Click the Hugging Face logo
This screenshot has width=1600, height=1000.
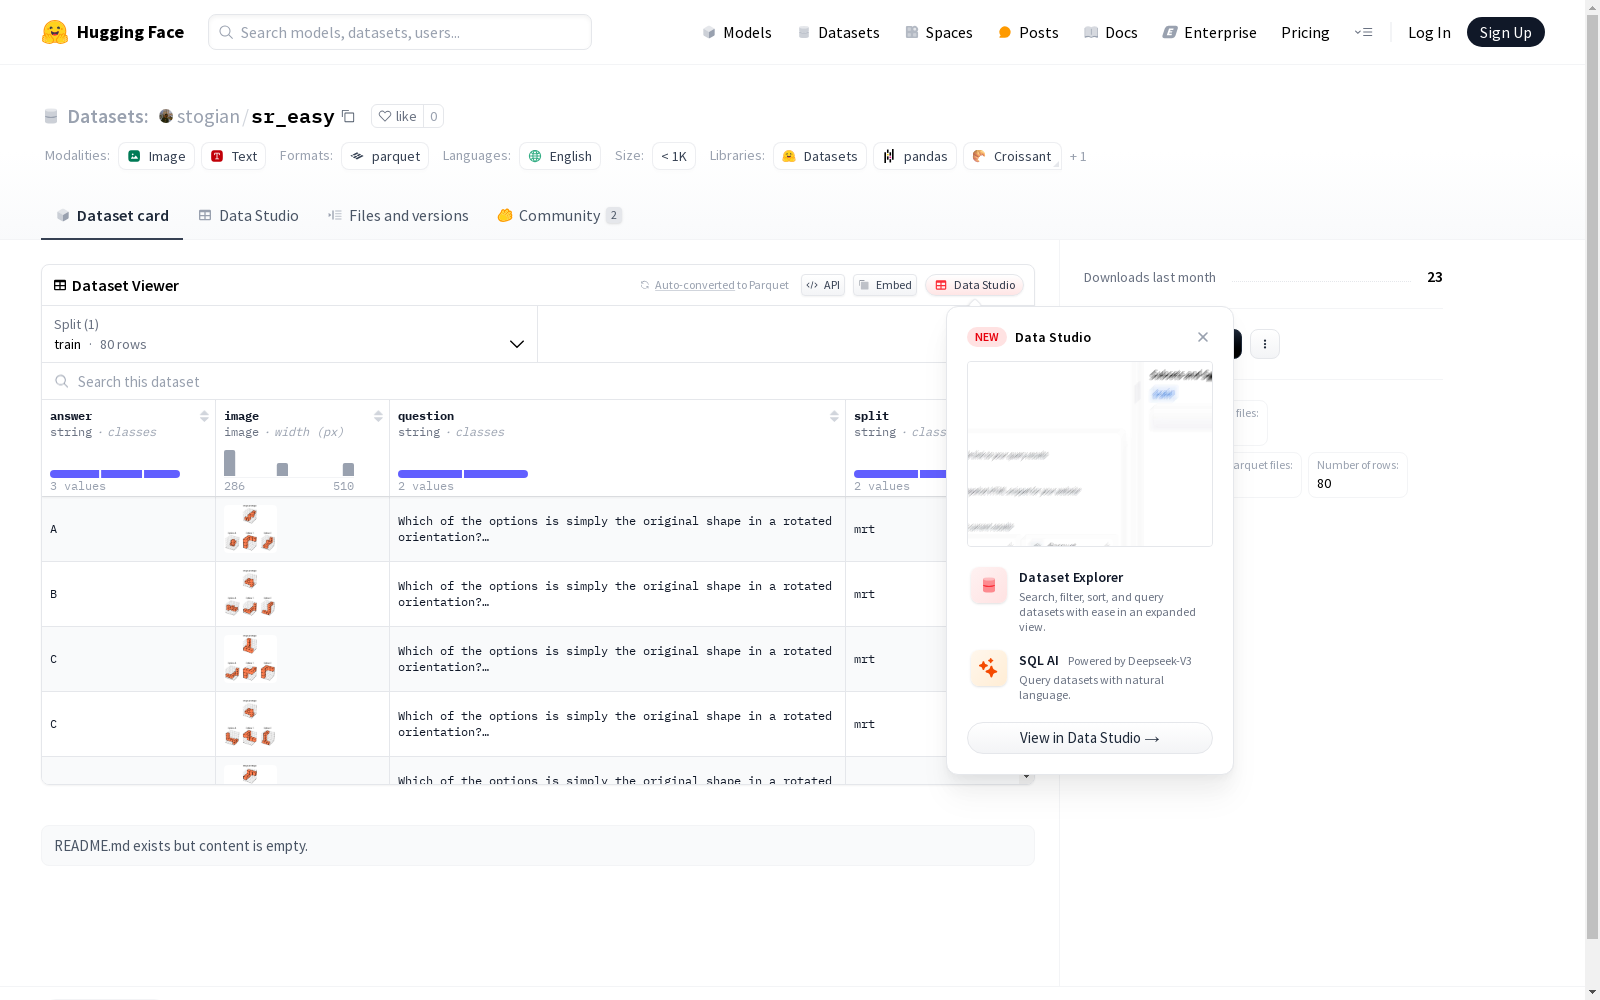pyautogui.click(x=113, y=32)
